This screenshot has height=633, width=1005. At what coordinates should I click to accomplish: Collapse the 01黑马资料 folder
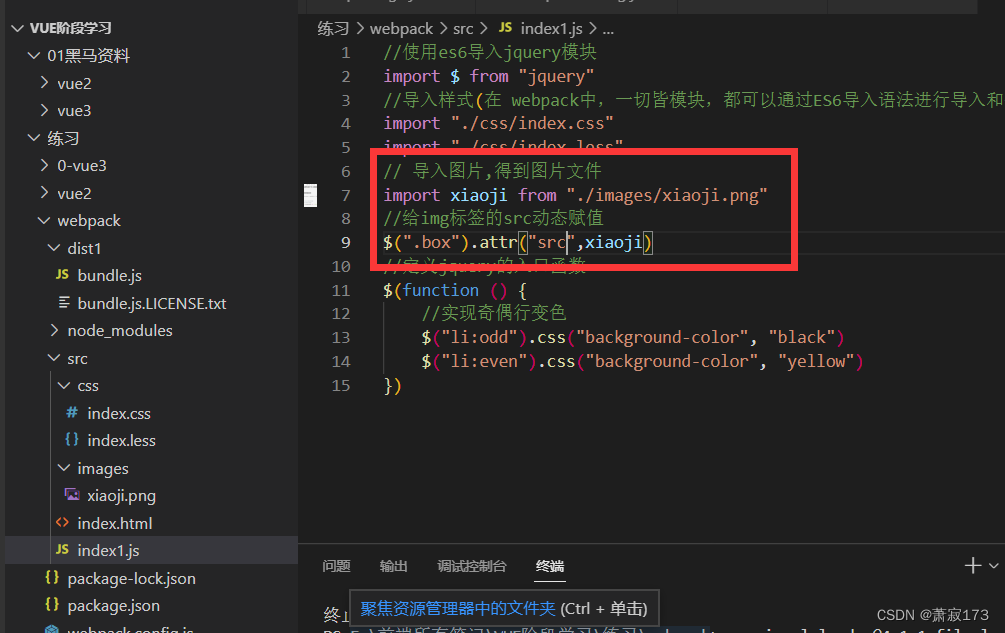point(34,56)
